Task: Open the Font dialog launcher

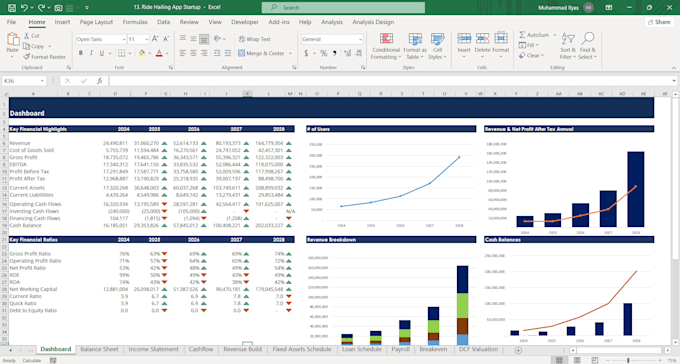Action: (170, 67)
